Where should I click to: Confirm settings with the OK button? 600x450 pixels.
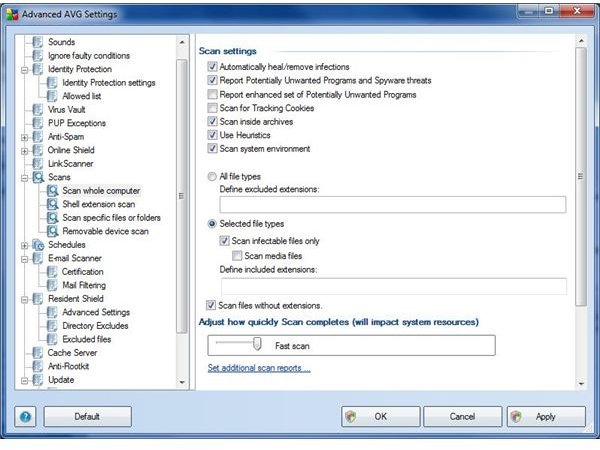pyautogui.click(x=381, y=416)
